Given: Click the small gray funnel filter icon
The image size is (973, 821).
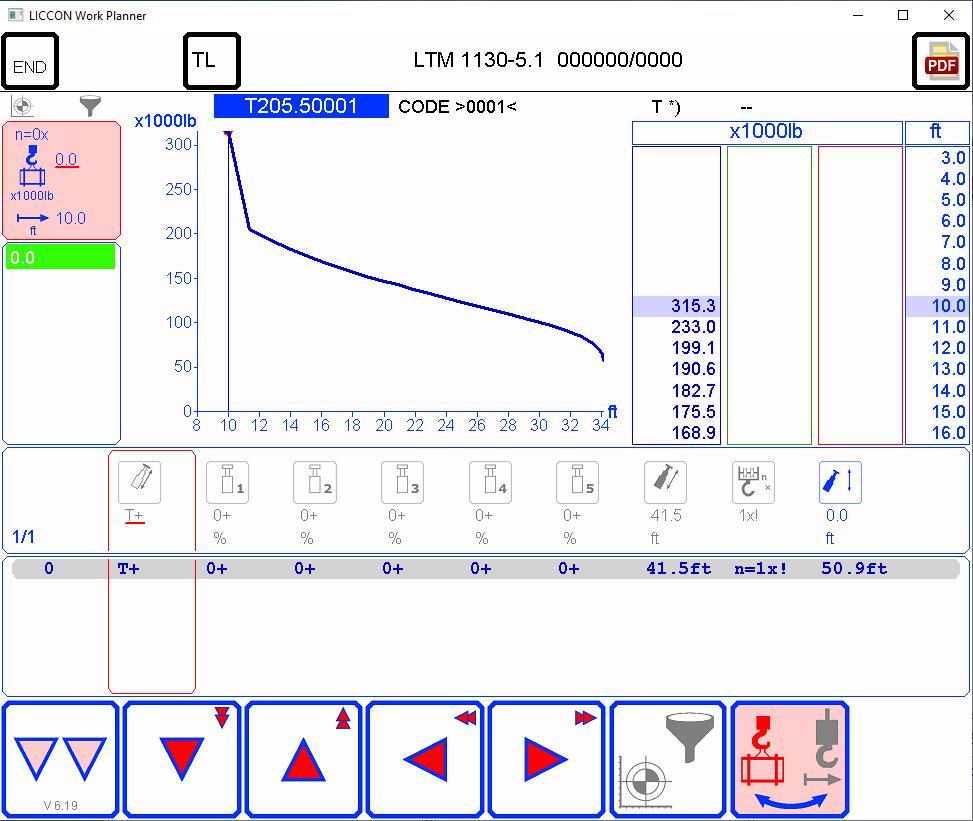Looking at the screenshot, I should [90, 105].
